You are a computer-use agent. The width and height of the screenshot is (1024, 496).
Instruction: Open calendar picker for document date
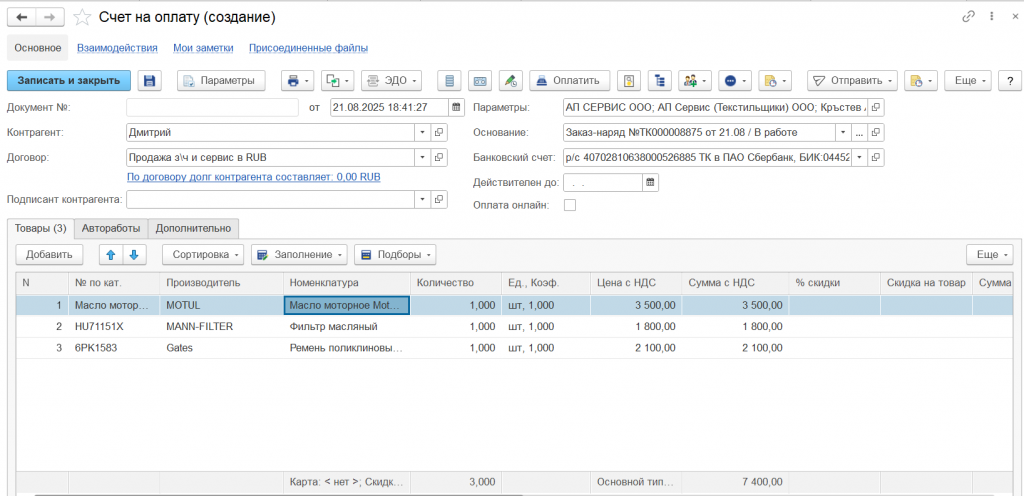coord(457,107)
